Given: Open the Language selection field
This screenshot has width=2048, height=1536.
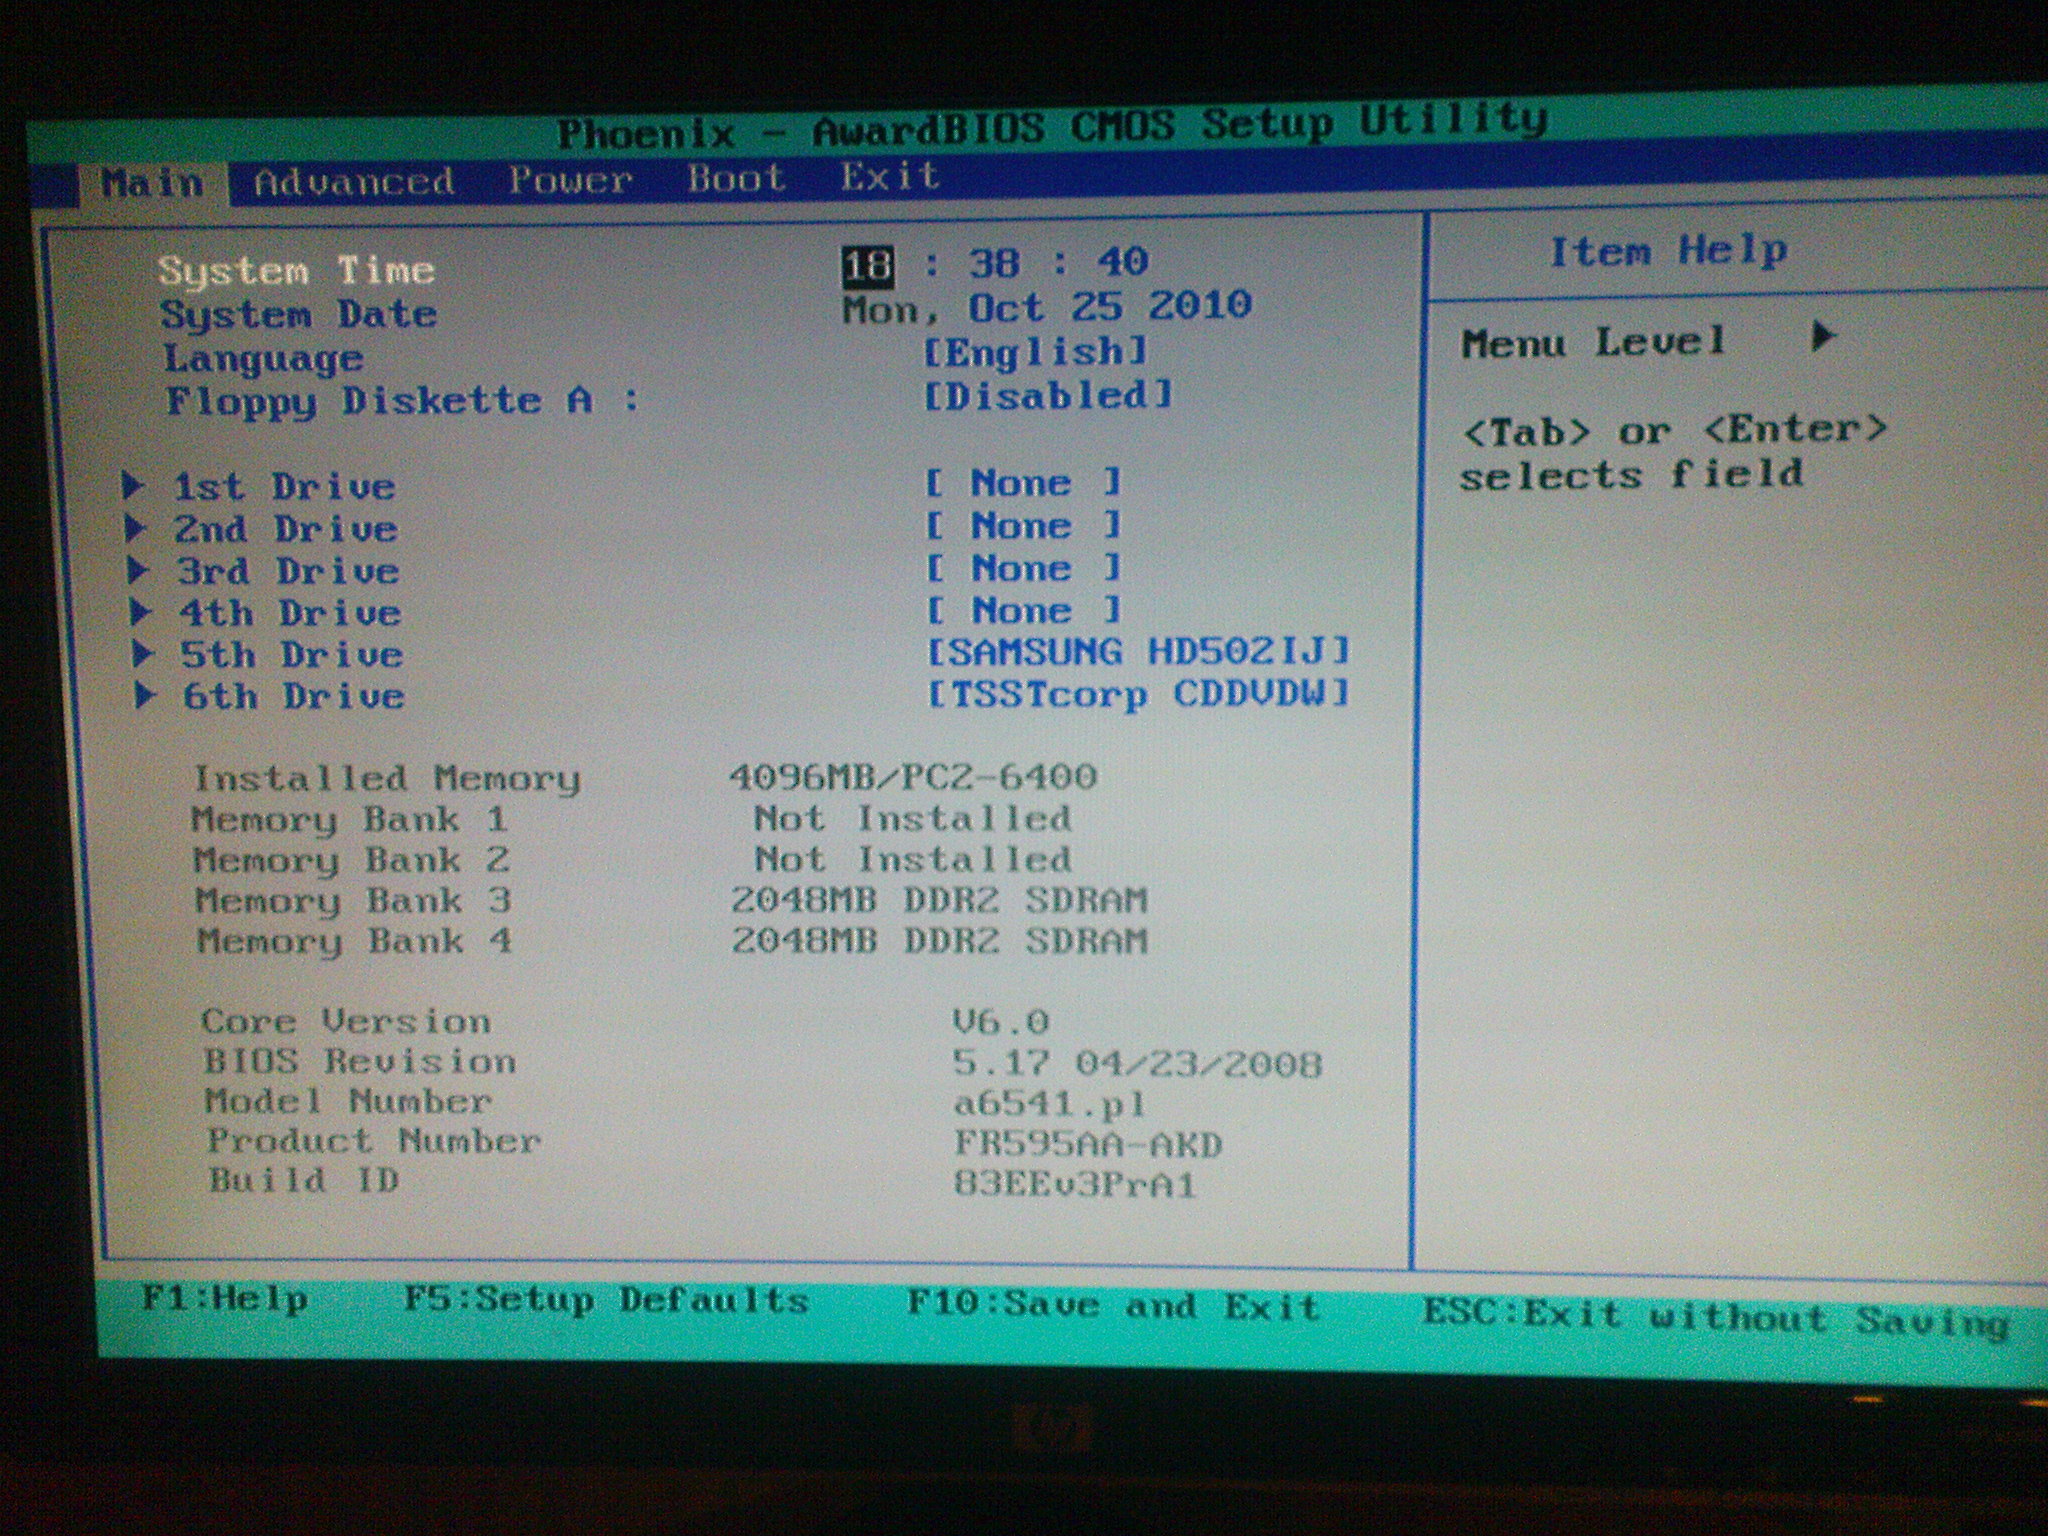Looking at the screenshot, I should pyautogui.click(x=1035, y=350).
